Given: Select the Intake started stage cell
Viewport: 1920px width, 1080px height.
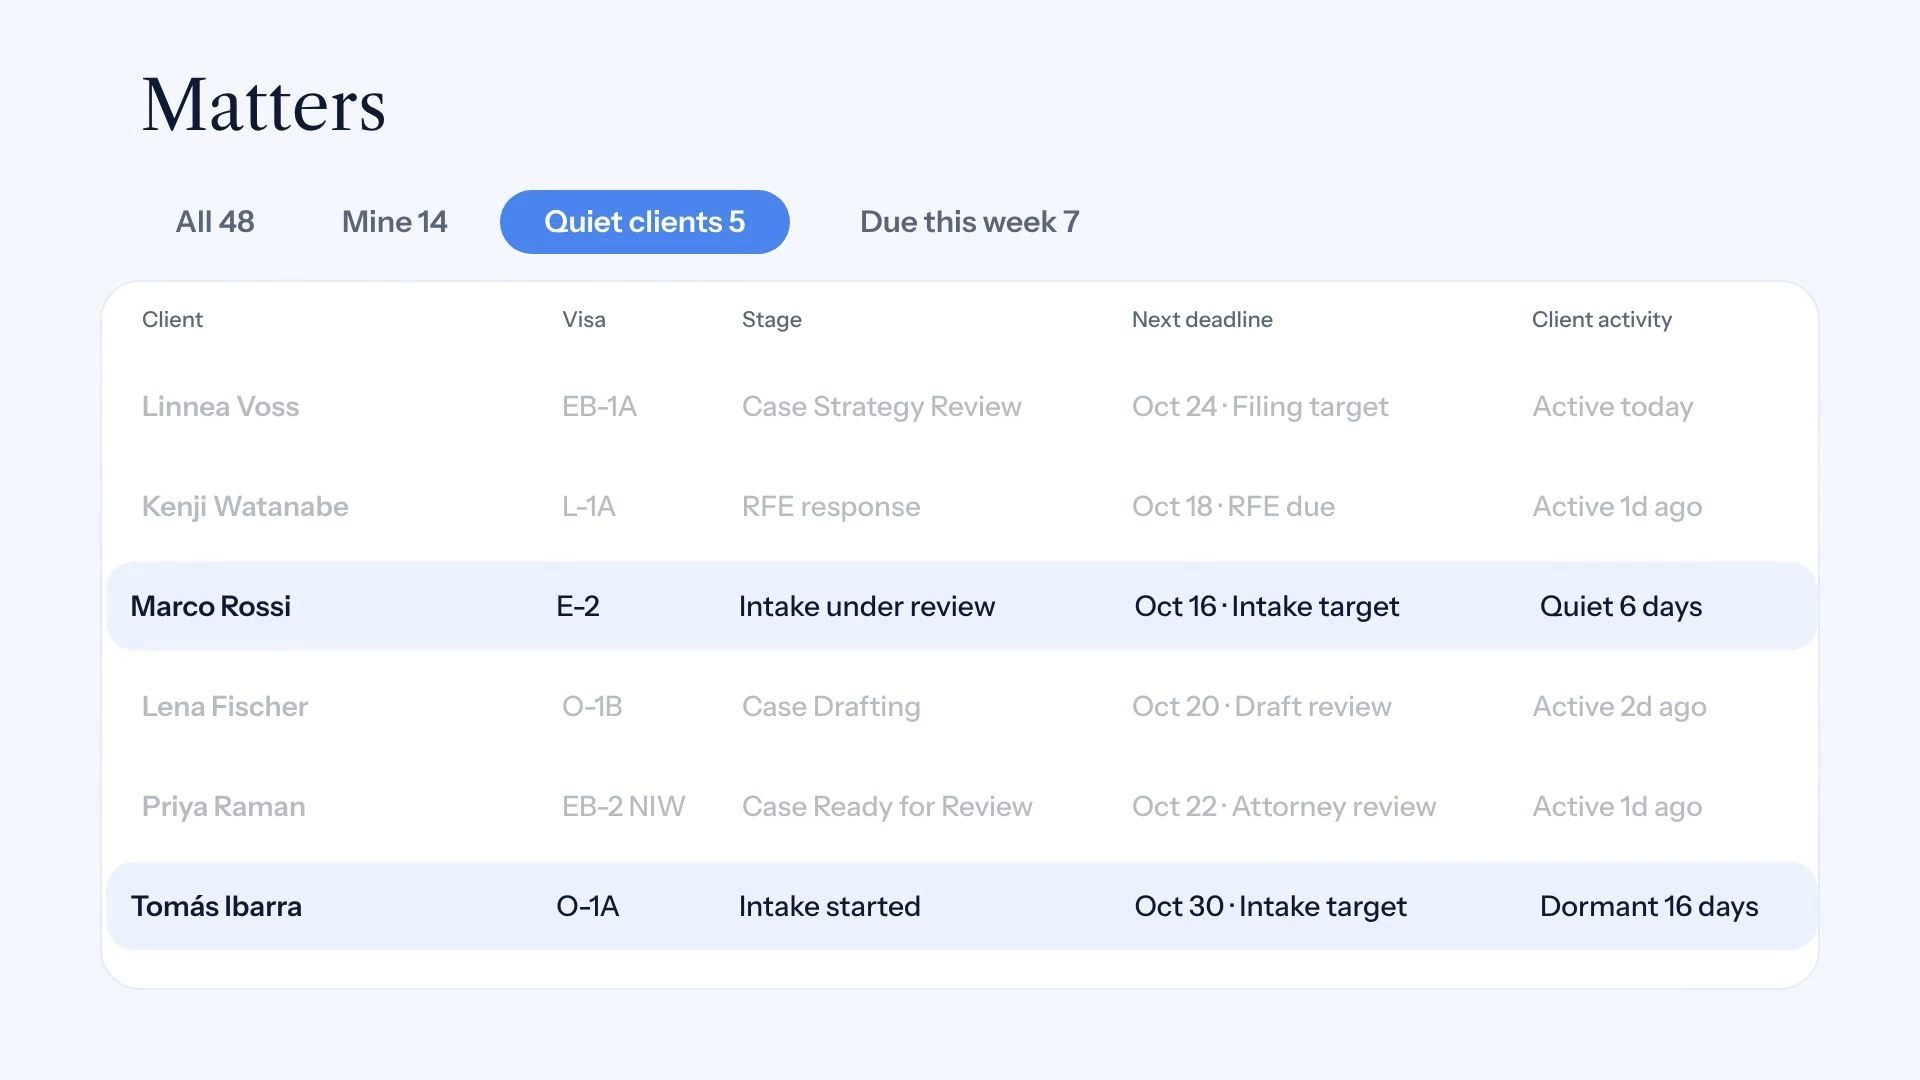Looking at the screenshot, I should (830, 907).
